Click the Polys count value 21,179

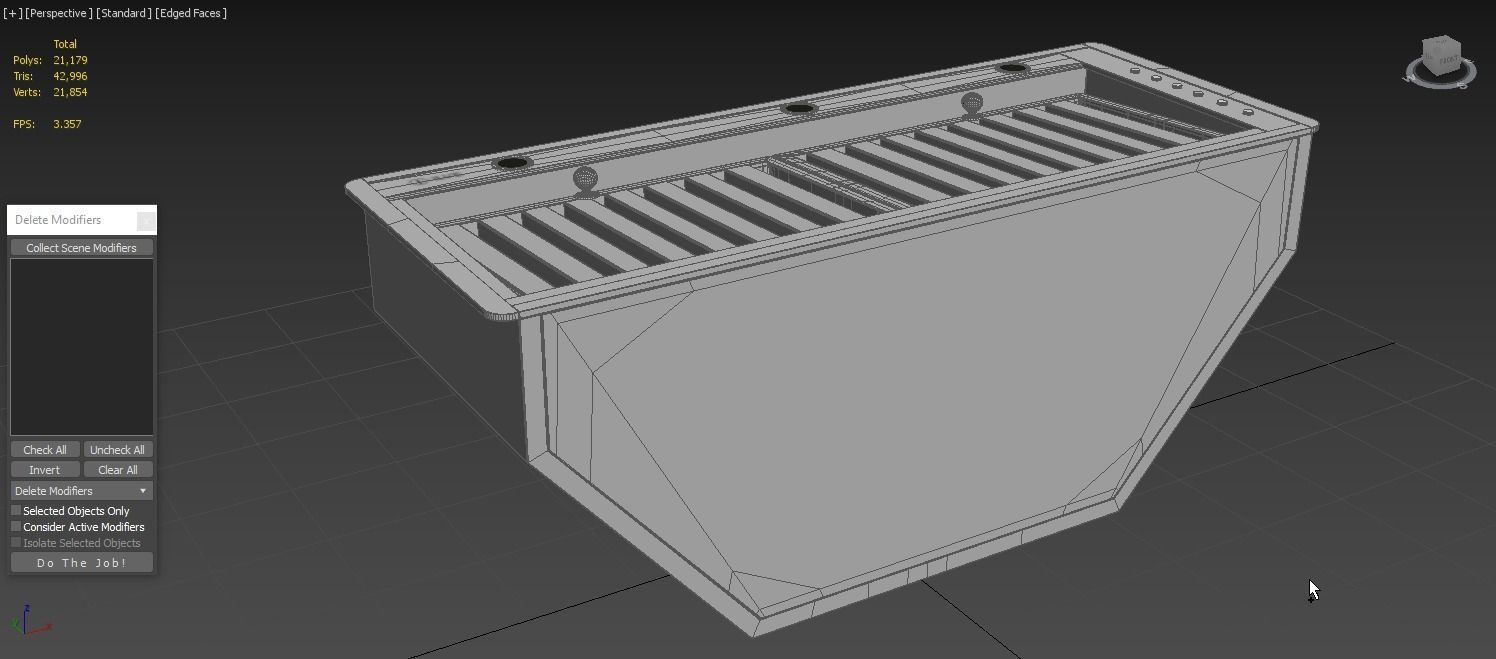[70, 60]
